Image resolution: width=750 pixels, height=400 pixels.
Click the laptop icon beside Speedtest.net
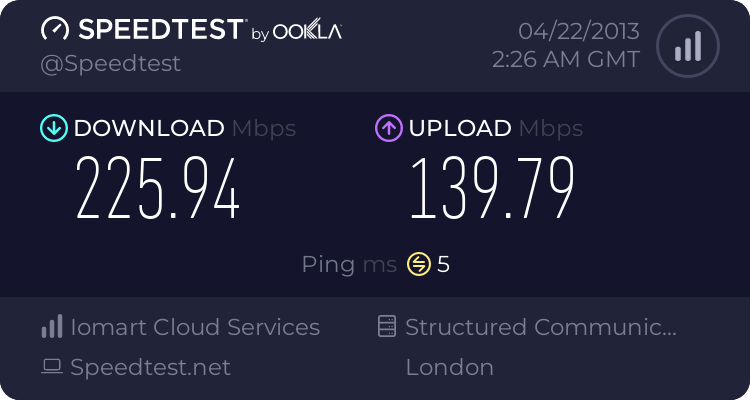pos(51,368)
